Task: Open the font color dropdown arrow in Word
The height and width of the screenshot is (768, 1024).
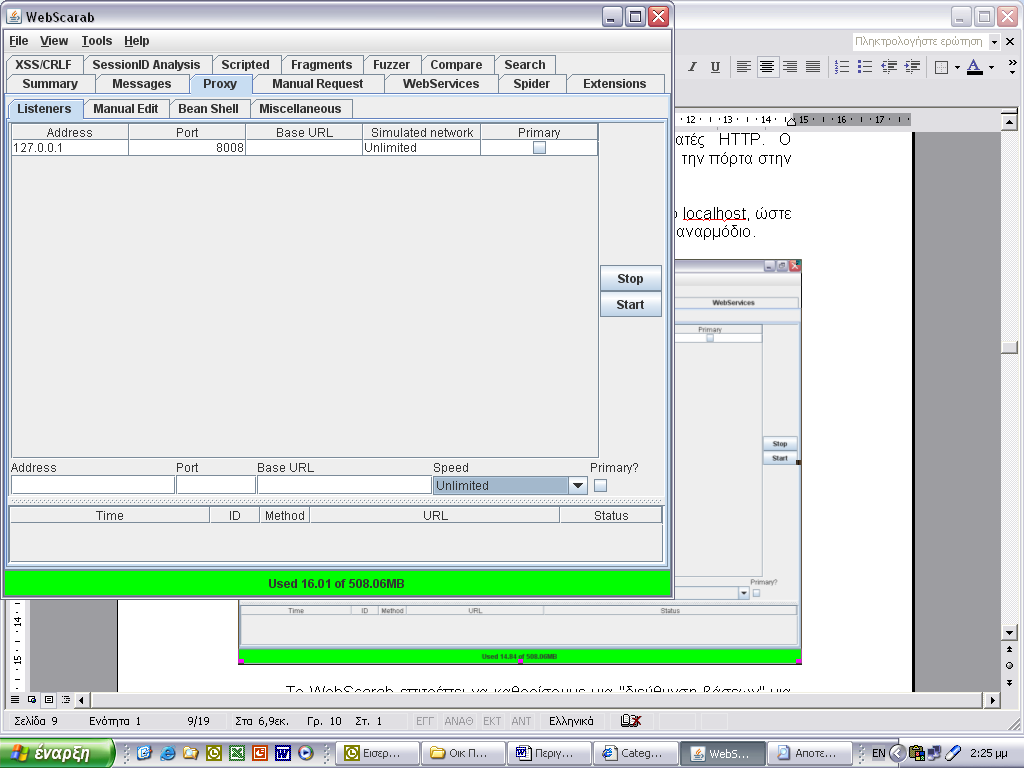Action: click(991, 67)
